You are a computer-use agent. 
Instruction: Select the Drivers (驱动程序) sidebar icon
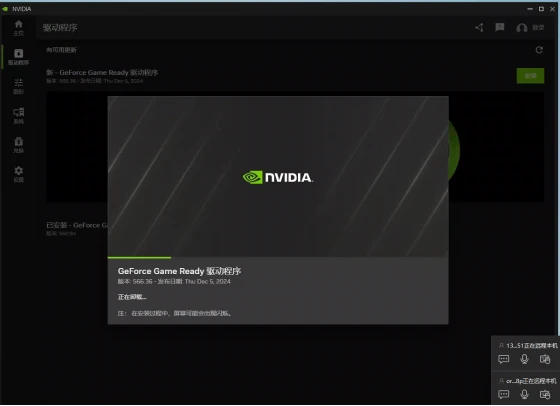(19, 57)
